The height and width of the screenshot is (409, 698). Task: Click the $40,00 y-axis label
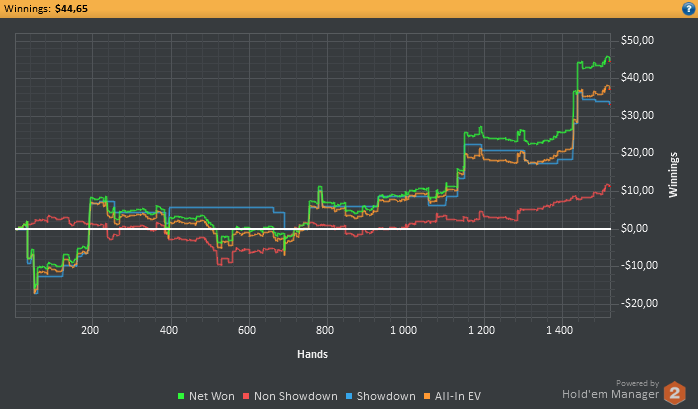pyautogui.click(x=637, y=77)
